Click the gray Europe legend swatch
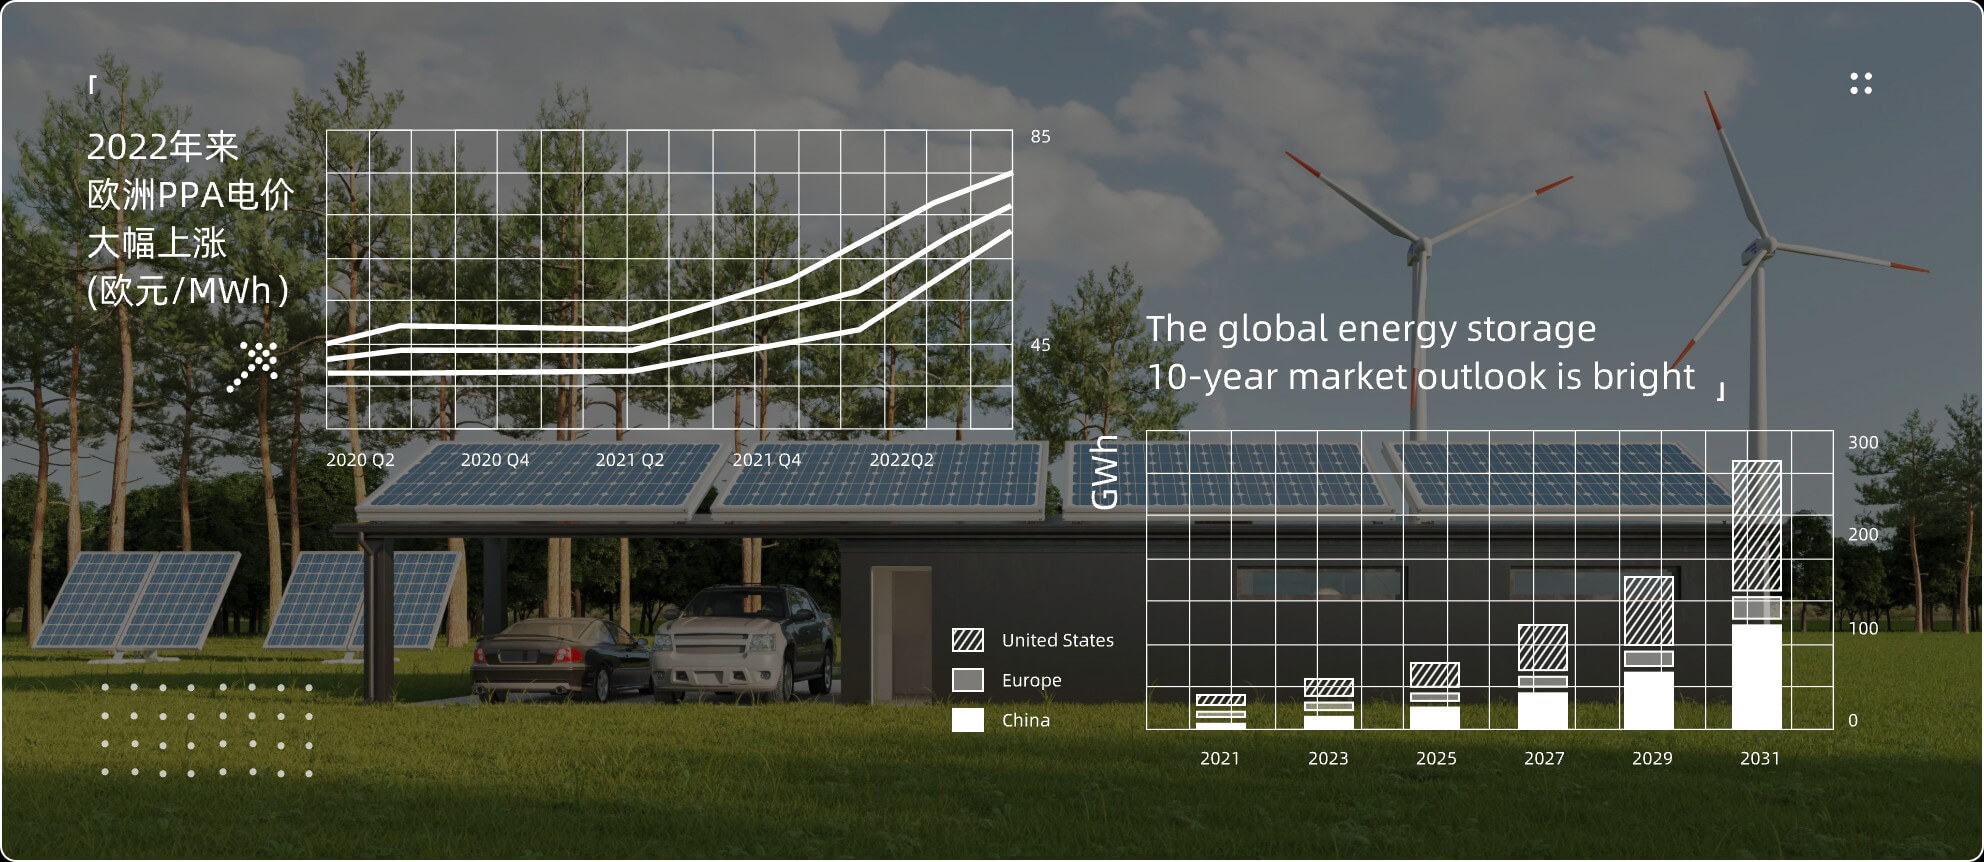 (x=968, y=680)
